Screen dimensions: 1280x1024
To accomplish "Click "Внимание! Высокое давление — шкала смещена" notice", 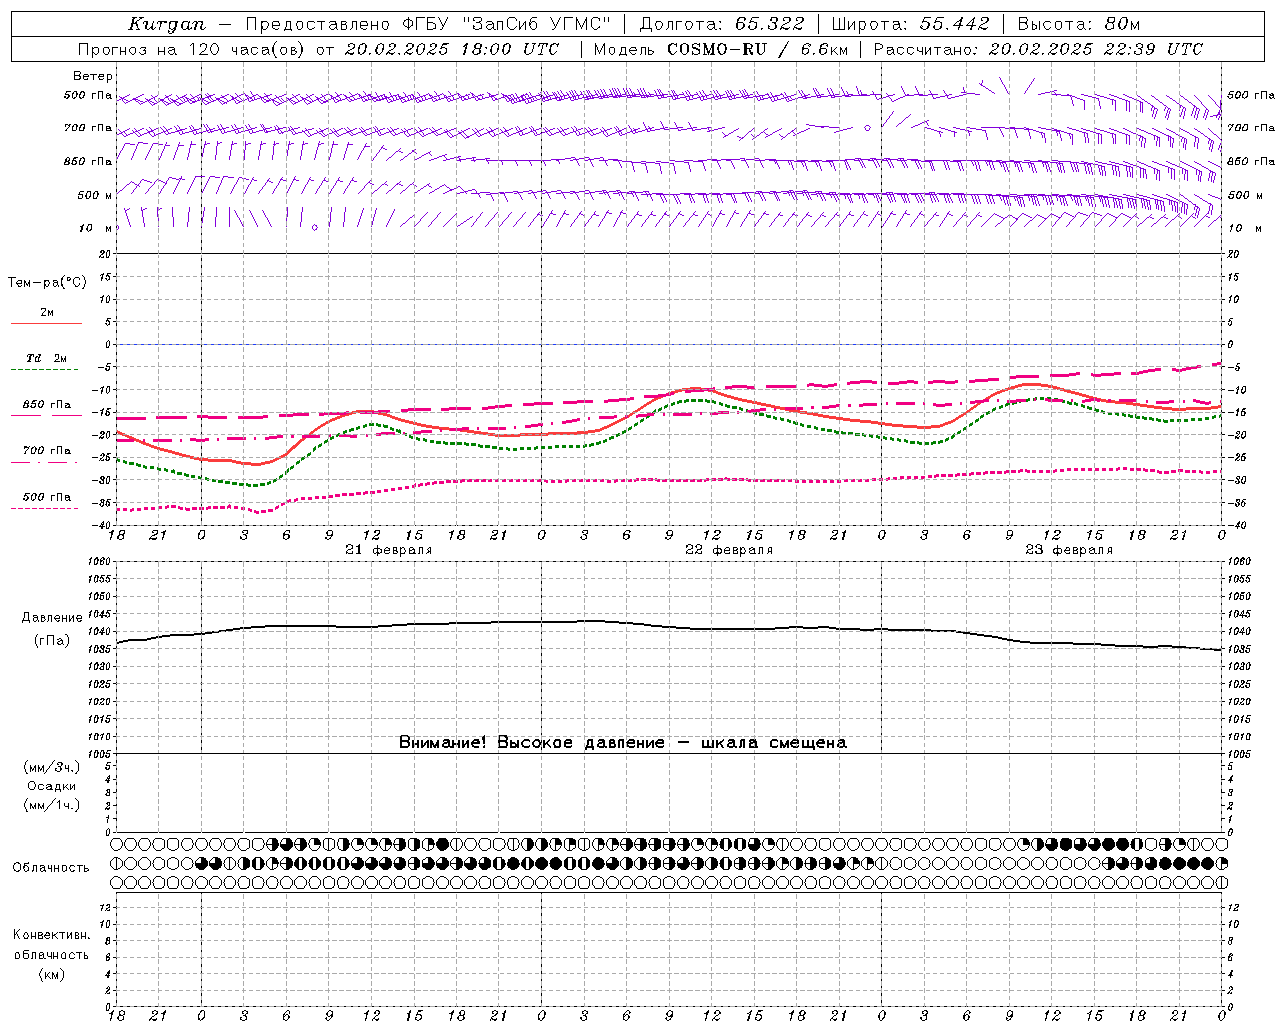I will [x=623, y=742].
